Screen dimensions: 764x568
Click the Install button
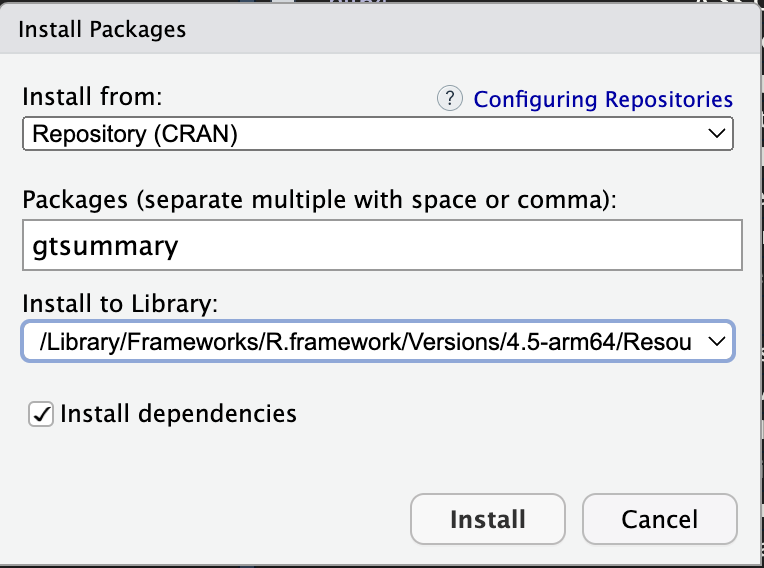pyautogui.click(x=488, y=519)
